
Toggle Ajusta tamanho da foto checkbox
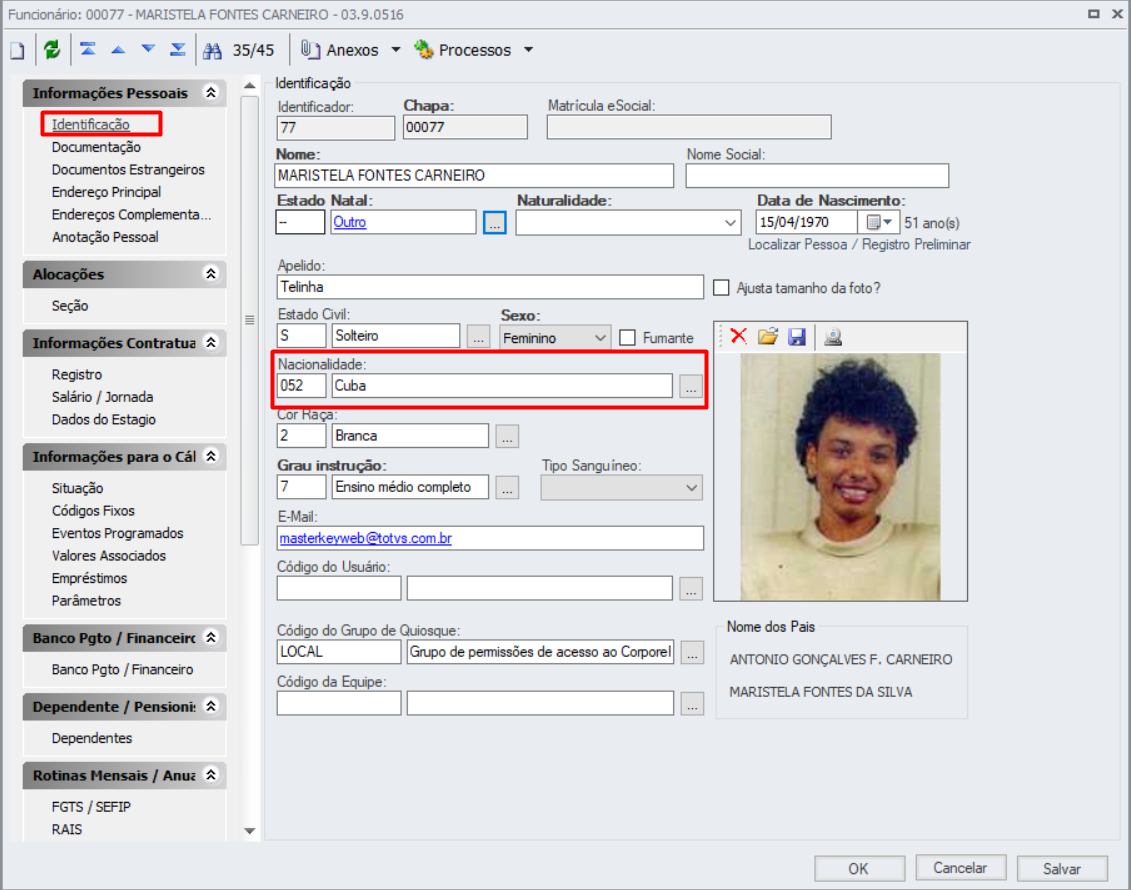[721, 288]
